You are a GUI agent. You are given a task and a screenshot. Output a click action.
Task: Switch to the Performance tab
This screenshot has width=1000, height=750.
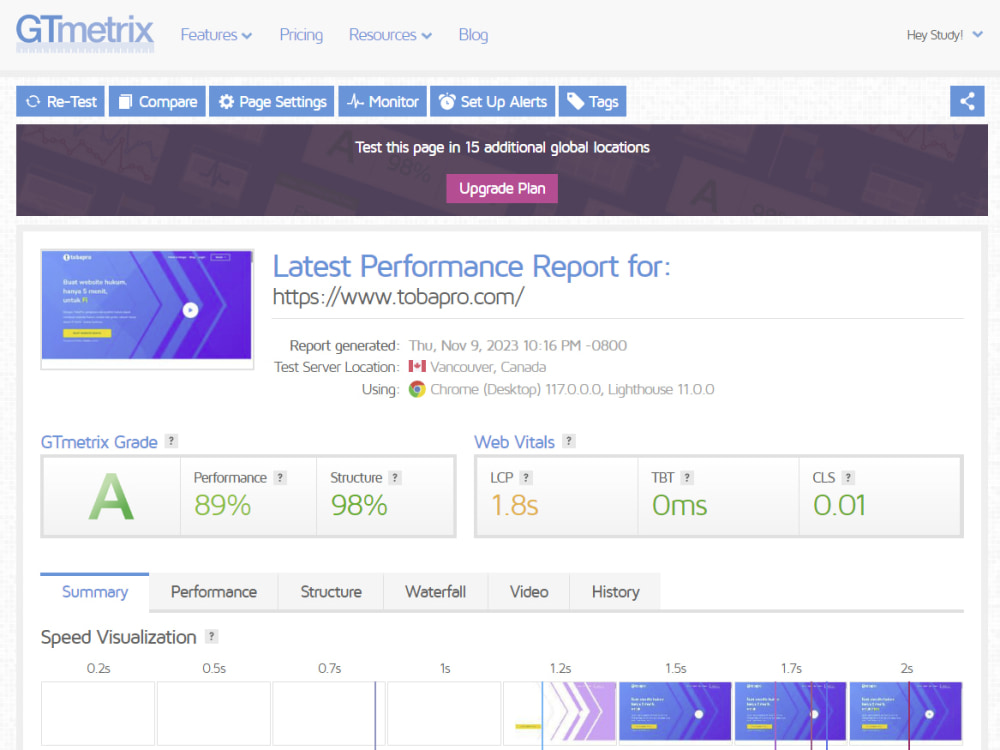point(214,592)
